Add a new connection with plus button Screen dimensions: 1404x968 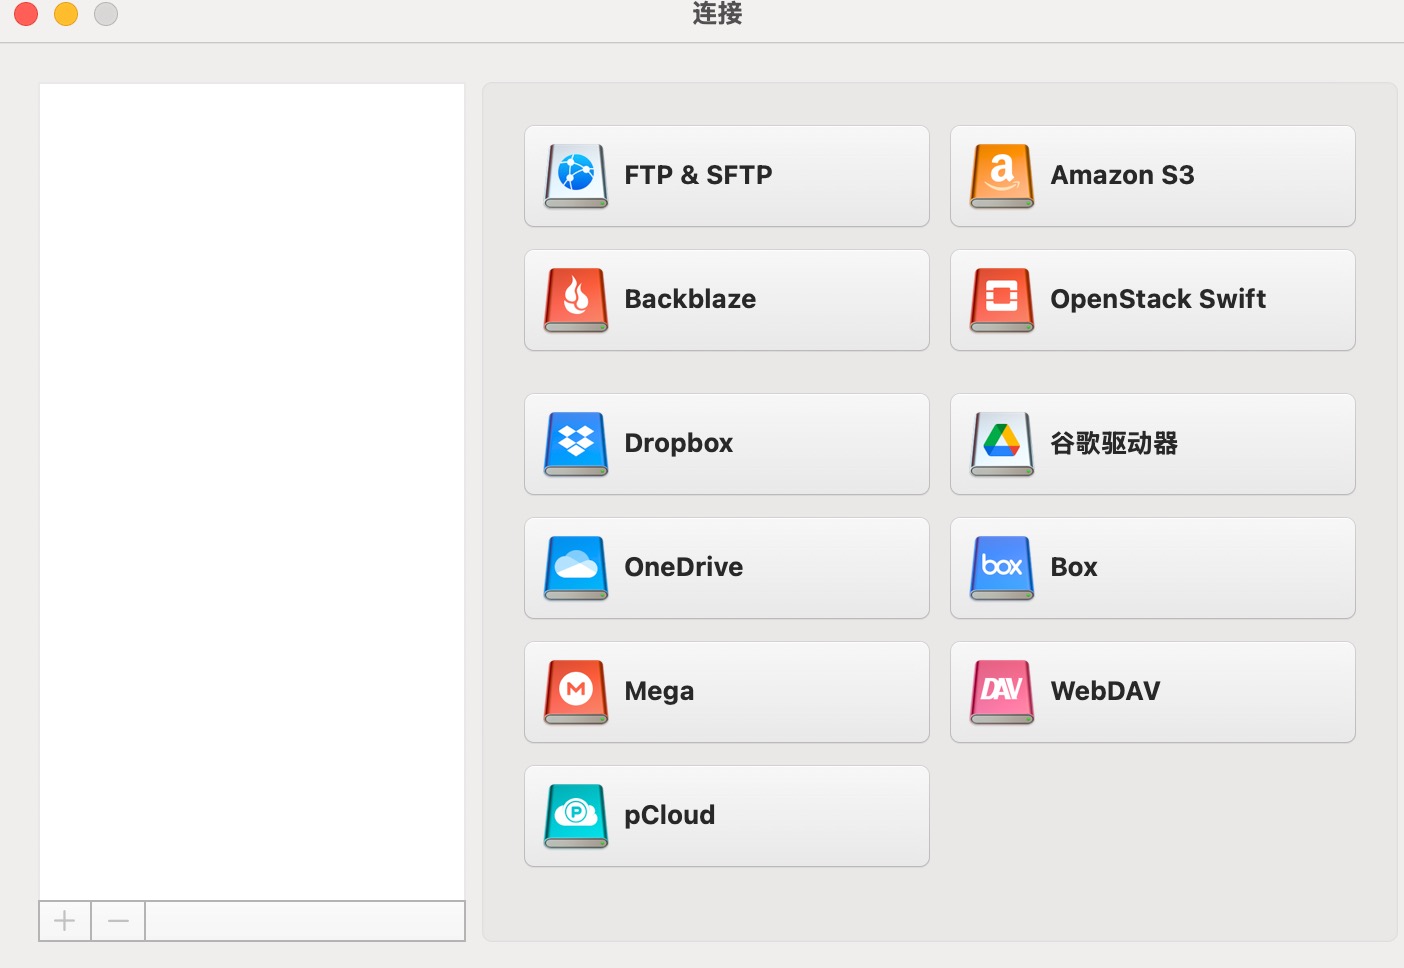(x=65, y=921)
